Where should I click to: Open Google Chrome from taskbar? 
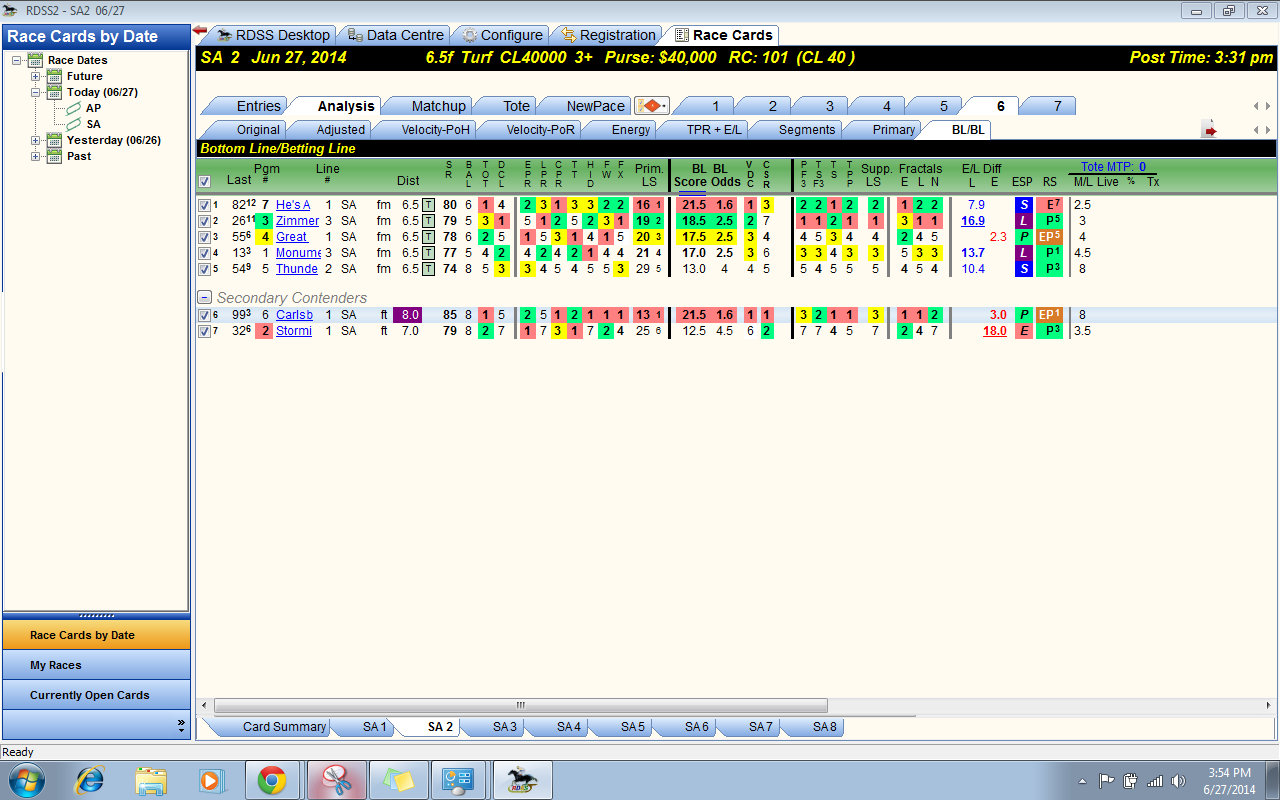click(x=272, y=780)
